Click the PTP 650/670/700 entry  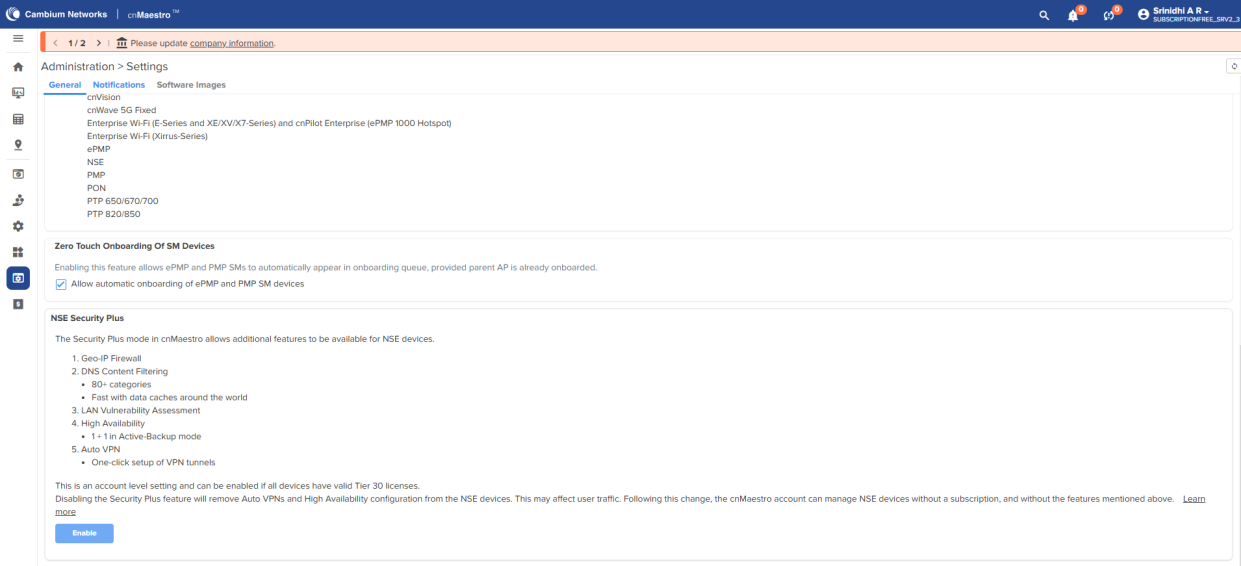[122, 201]
